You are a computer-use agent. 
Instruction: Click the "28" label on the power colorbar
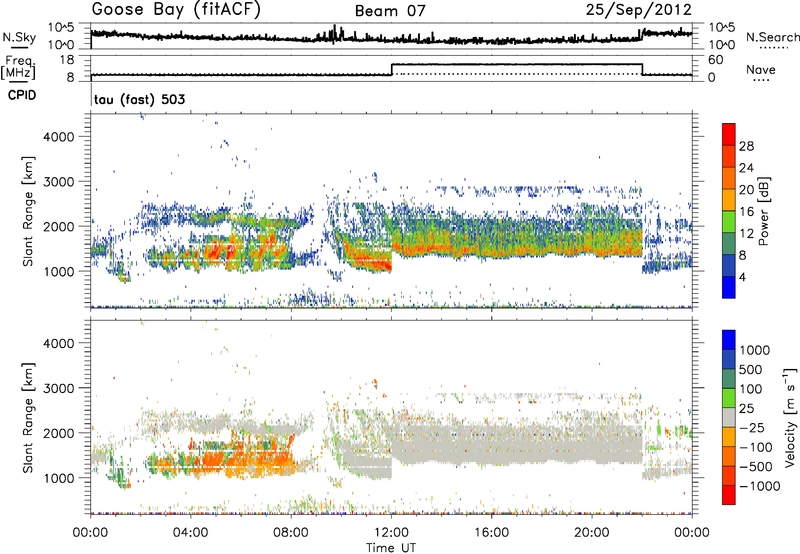pos(746,146)
